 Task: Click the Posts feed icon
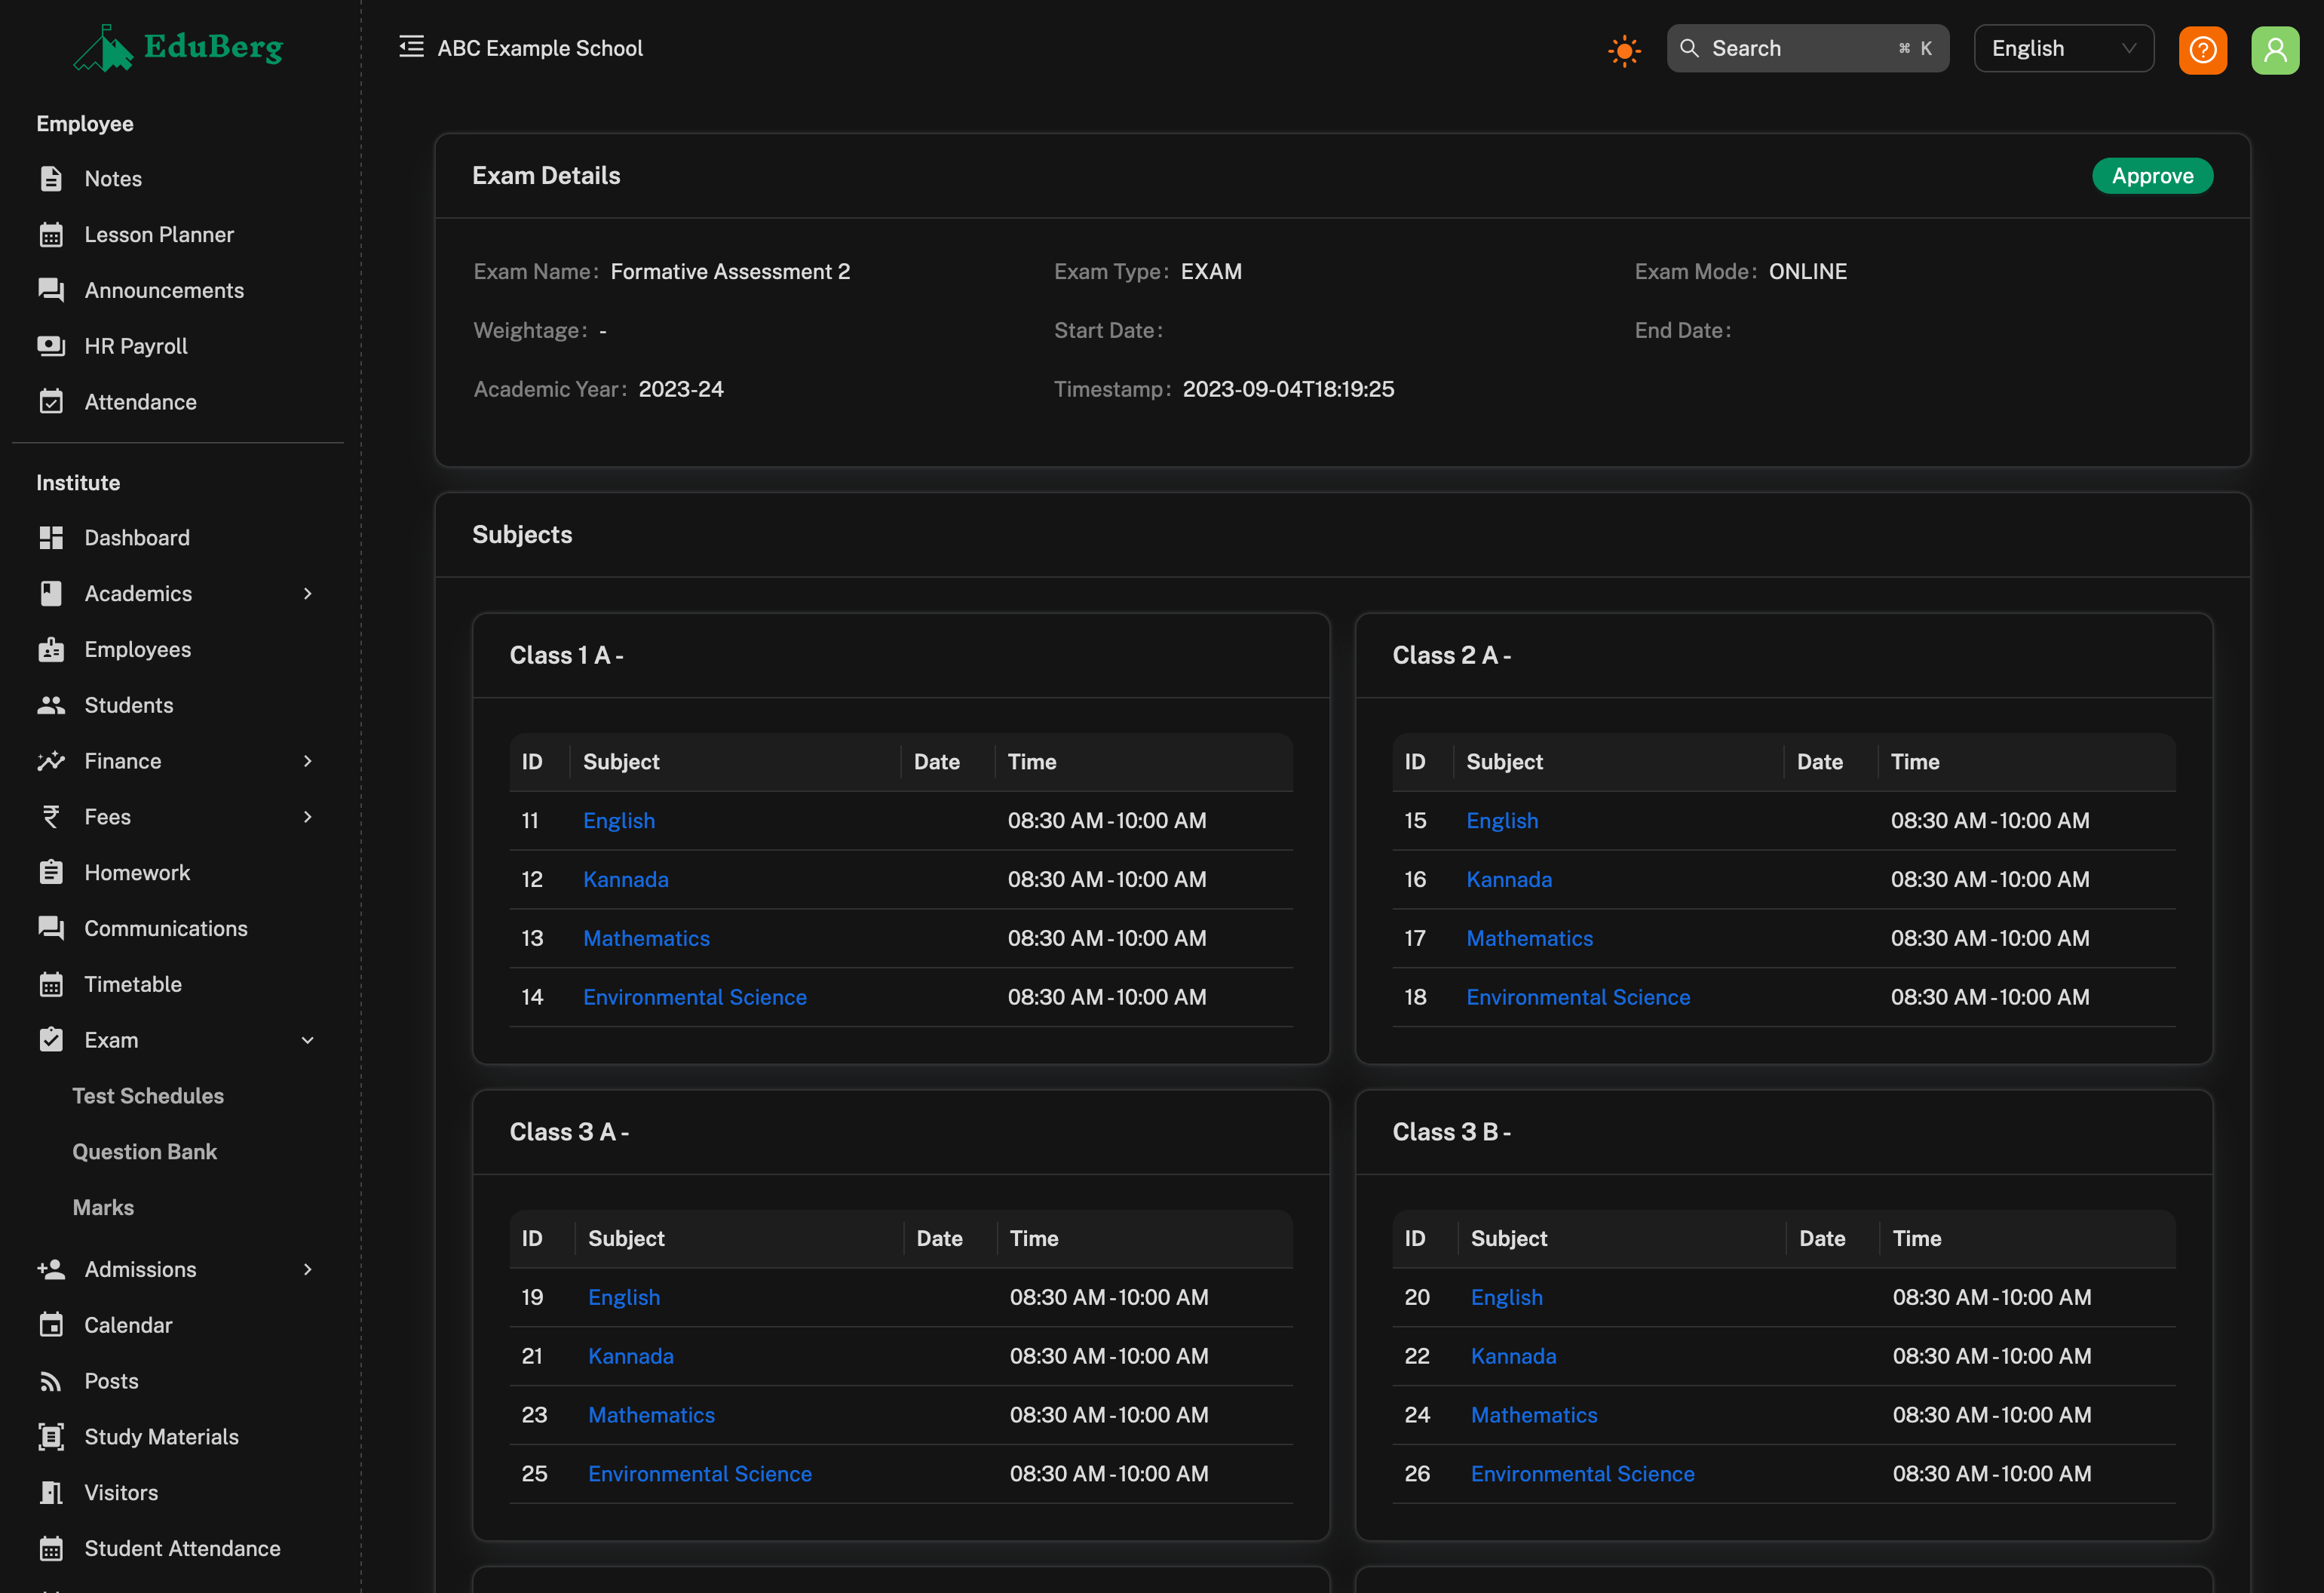[51, 1381]
